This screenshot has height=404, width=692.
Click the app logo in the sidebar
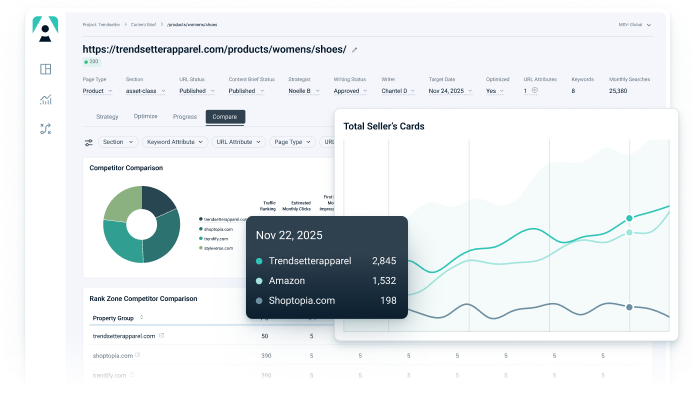pos(45,28)
